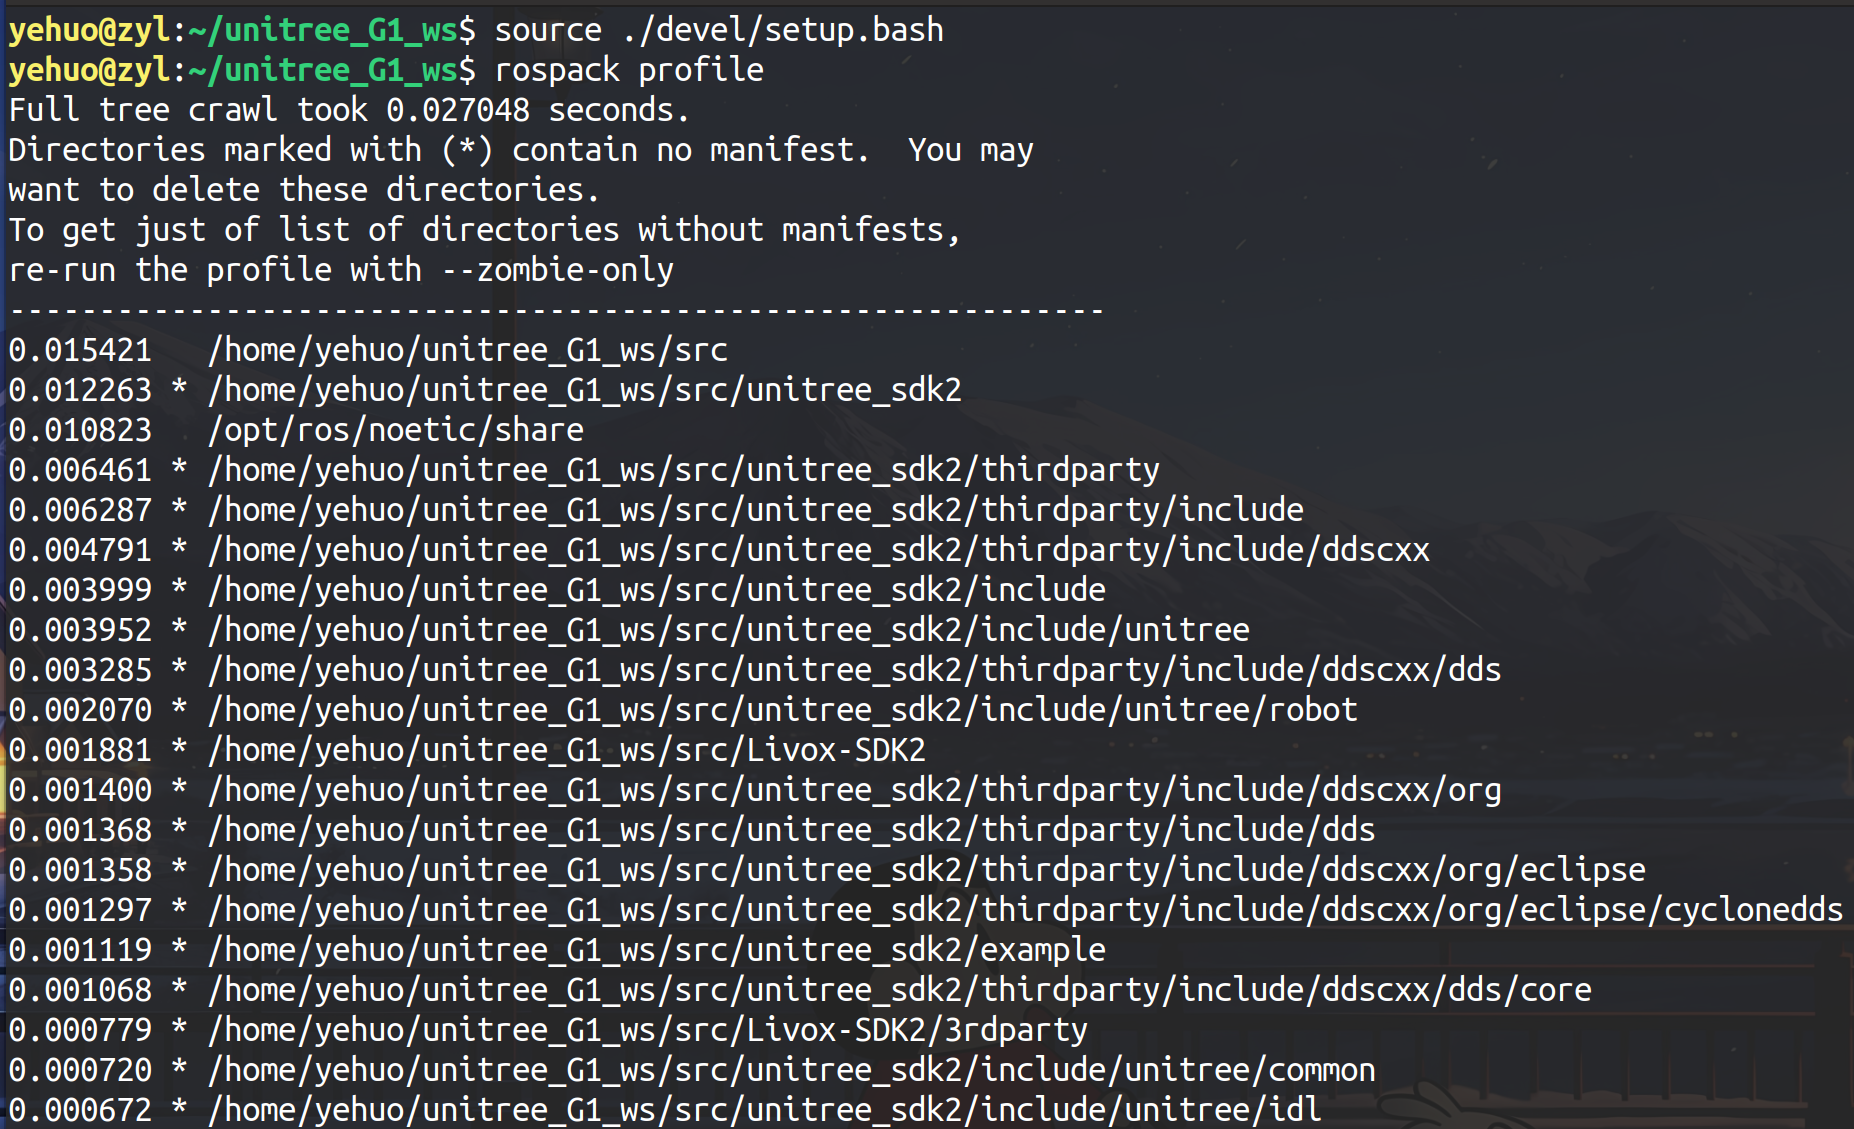
Task: Click the '(*)' marker in the directories notice
Action: click(467, 150)
